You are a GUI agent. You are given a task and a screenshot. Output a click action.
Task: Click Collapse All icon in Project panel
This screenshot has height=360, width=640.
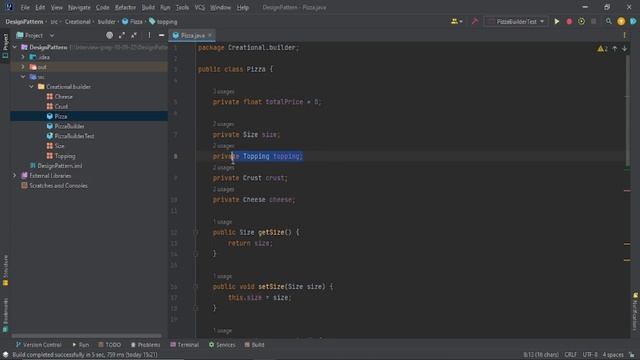pos(134,36)
